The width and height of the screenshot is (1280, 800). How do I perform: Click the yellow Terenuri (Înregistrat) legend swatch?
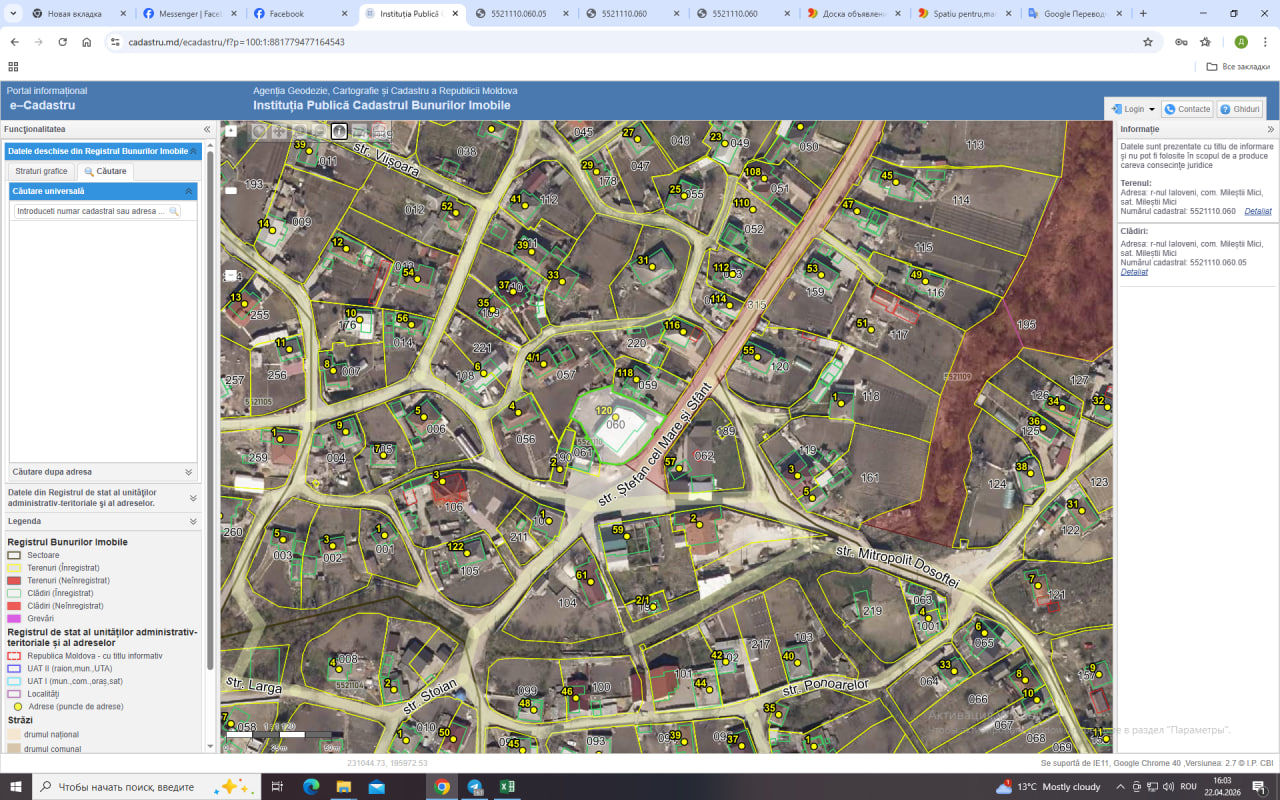[14, 568]
